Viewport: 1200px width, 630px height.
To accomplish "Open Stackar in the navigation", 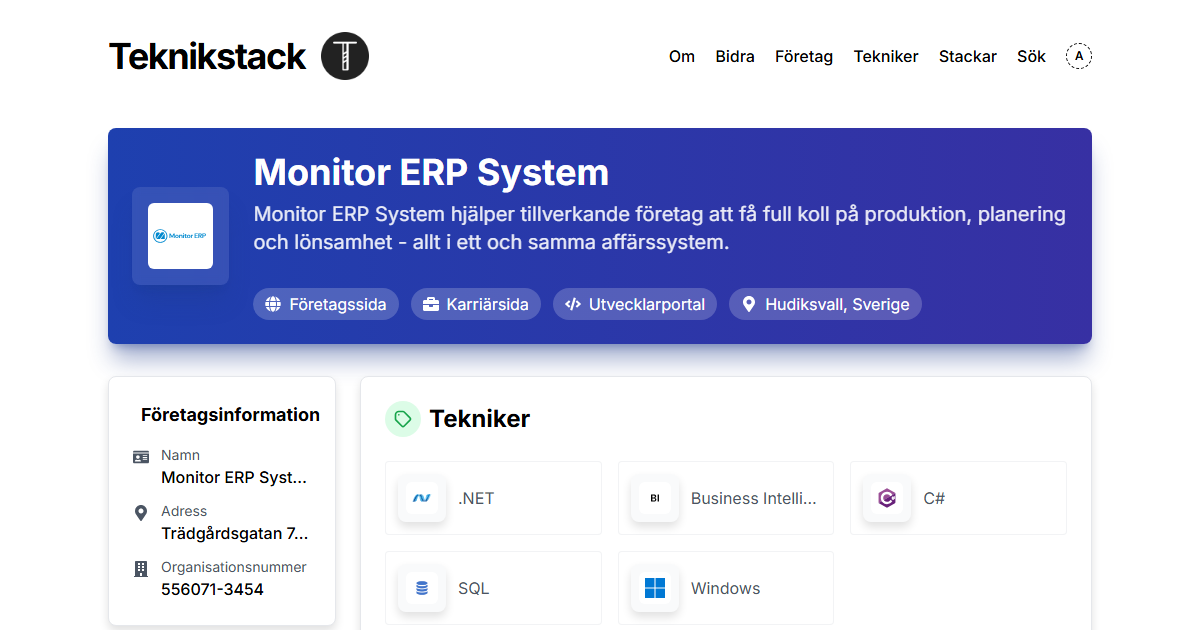I will click(968, 57).
